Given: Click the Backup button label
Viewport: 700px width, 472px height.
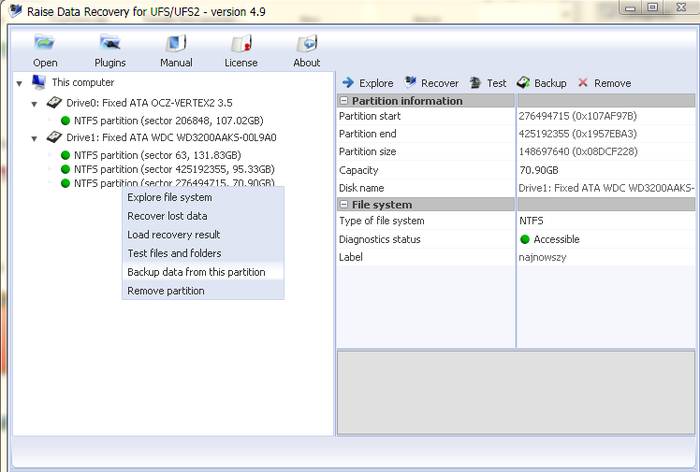Looking at the screenshot, I should pos(550,84).
